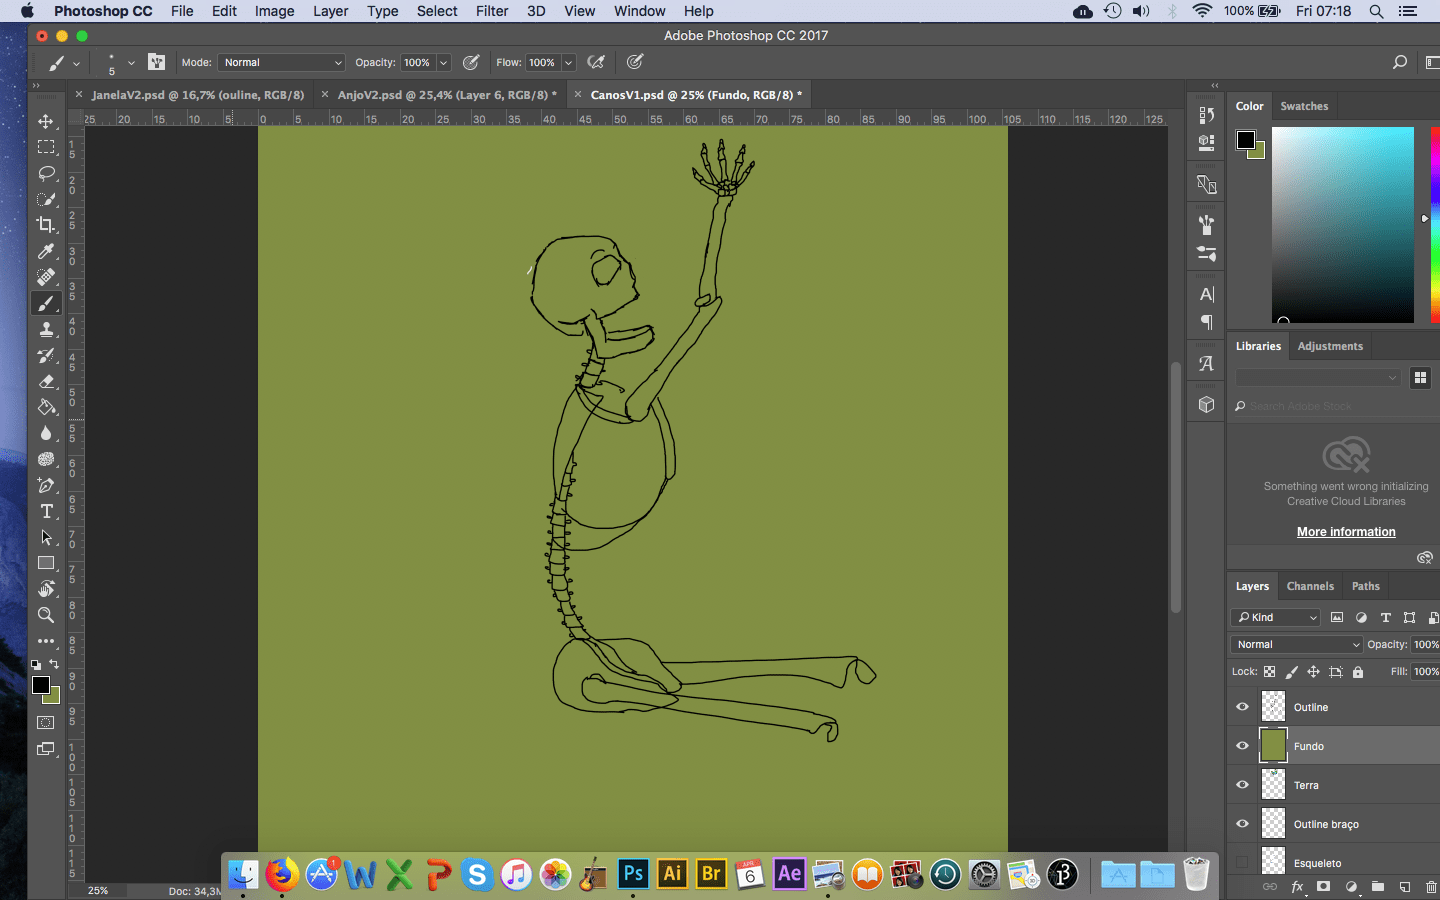Click the More information link
The width and height of the screenshot is (1440, 900).
1346,532
